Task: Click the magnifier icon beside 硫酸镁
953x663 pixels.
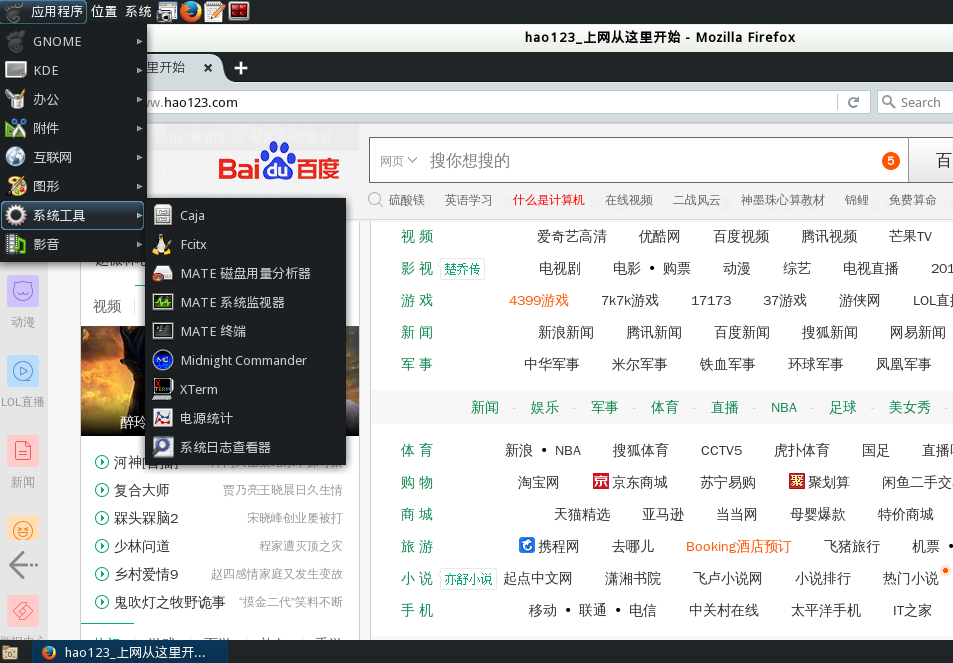Action: tap(376, 199)
